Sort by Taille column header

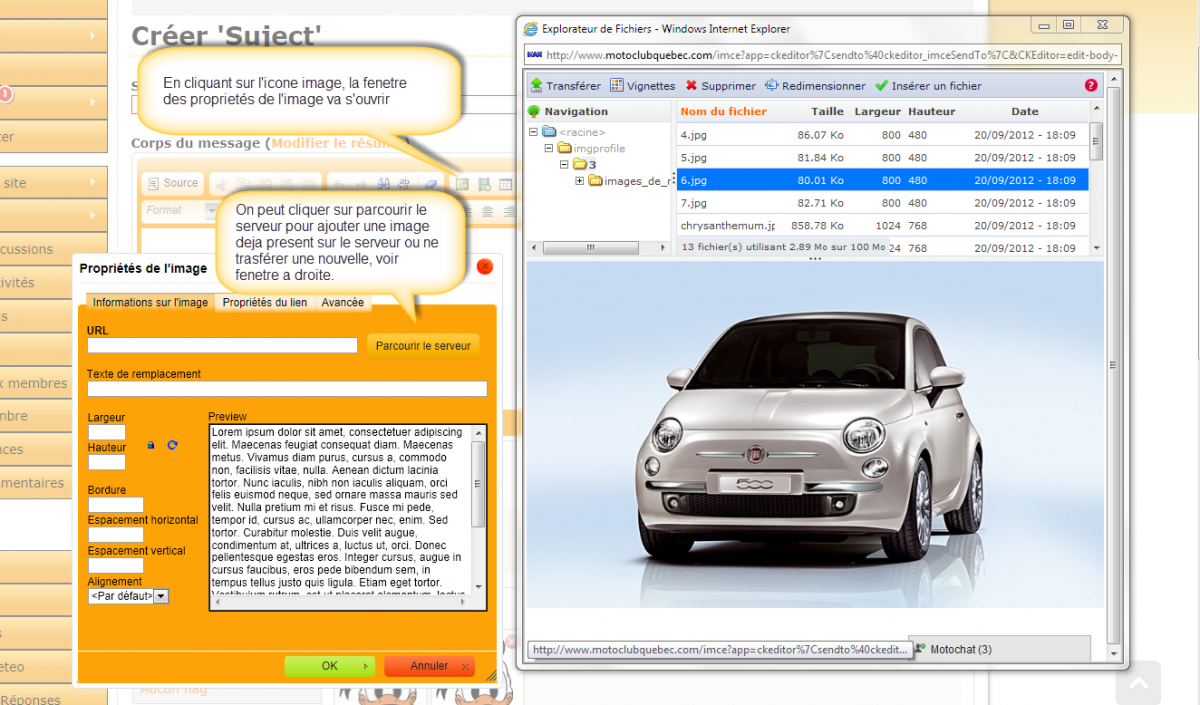[827, 111]
